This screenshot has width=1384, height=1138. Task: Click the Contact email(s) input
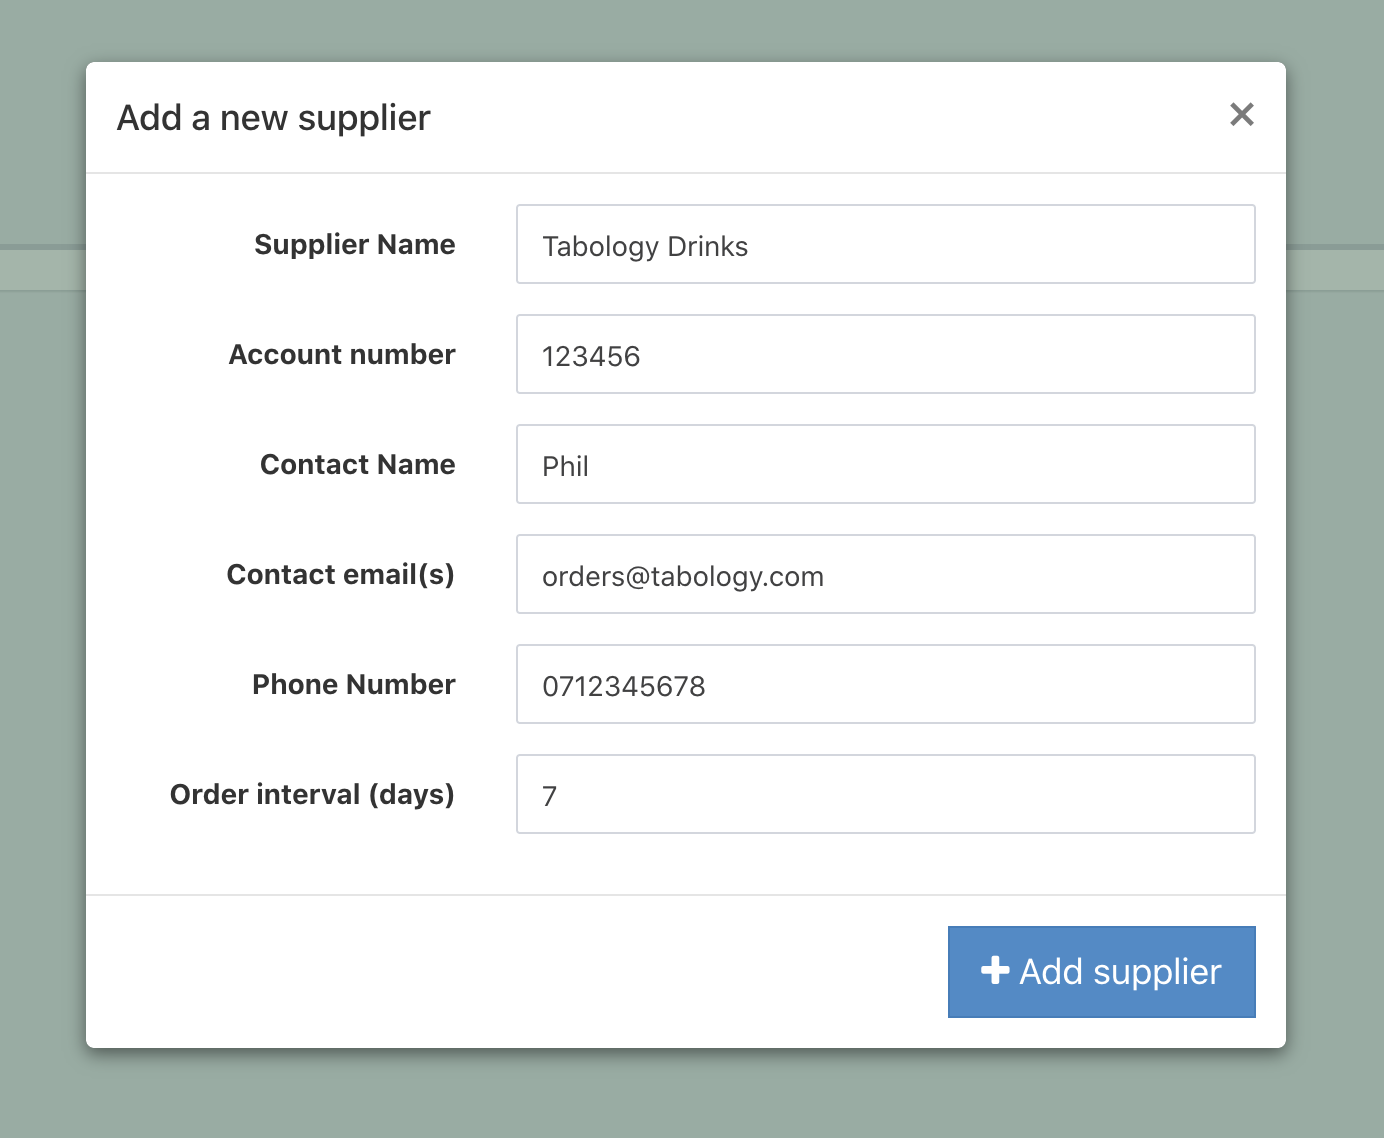[x=885, y=575]
